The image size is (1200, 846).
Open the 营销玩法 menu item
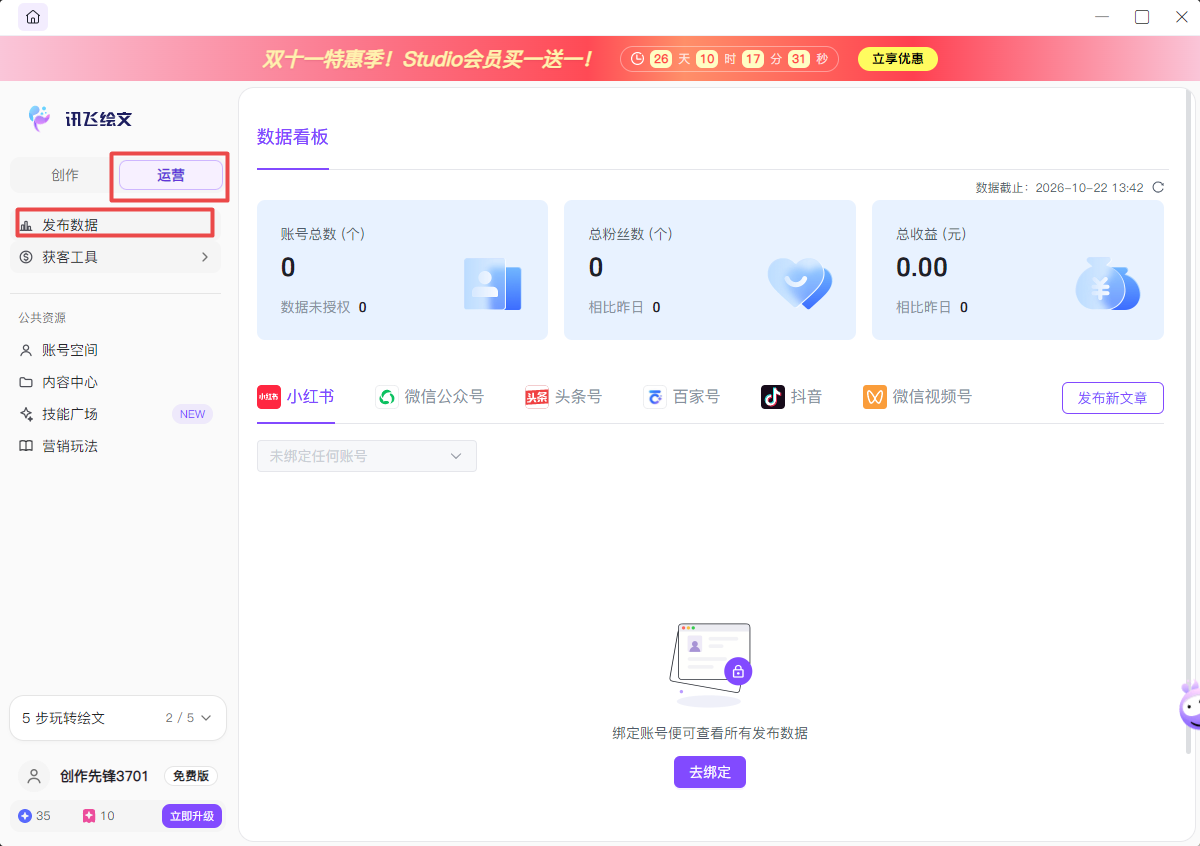tap(115, 446)
